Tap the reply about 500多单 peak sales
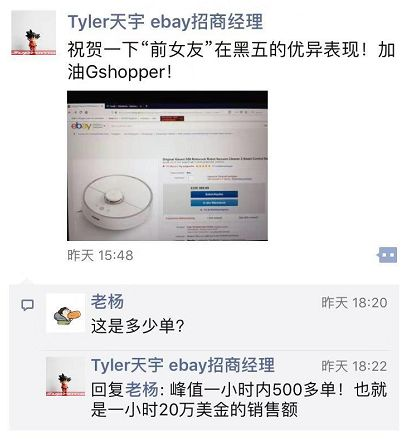This screenshot has height=439, width=406. (239, 399)
